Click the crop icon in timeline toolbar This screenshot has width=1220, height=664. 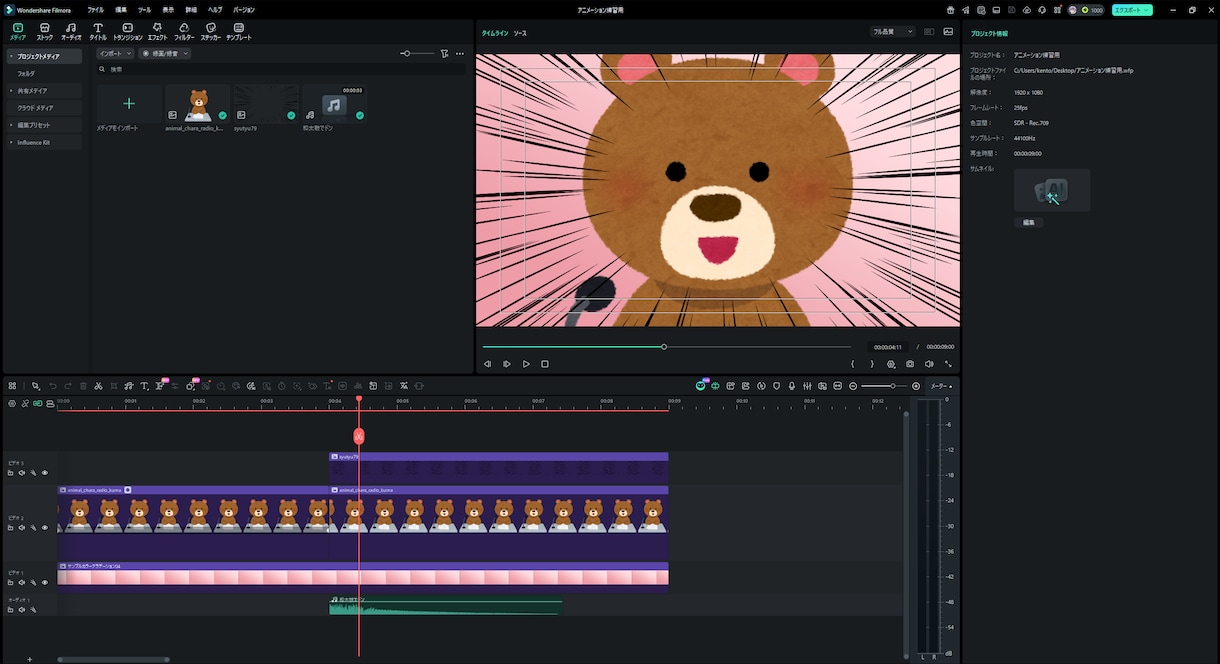click(114, 386)
